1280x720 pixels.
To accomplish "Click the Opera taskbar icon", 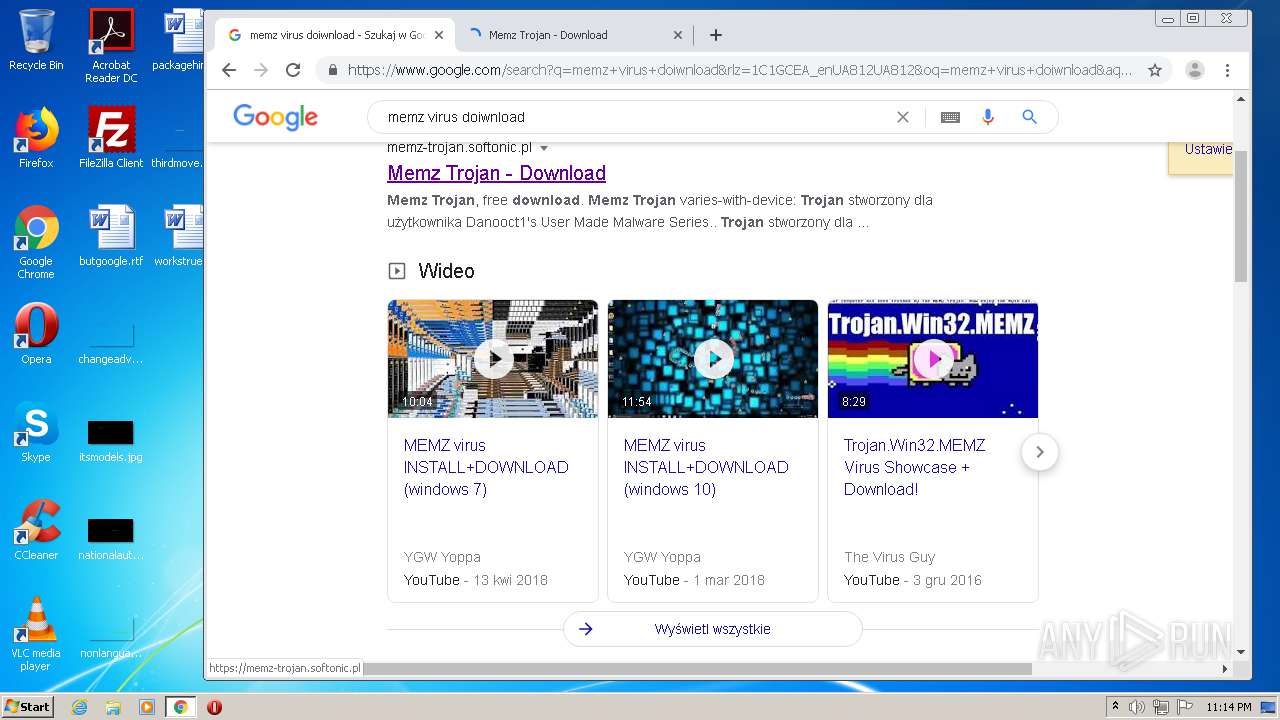I will 214,707.
